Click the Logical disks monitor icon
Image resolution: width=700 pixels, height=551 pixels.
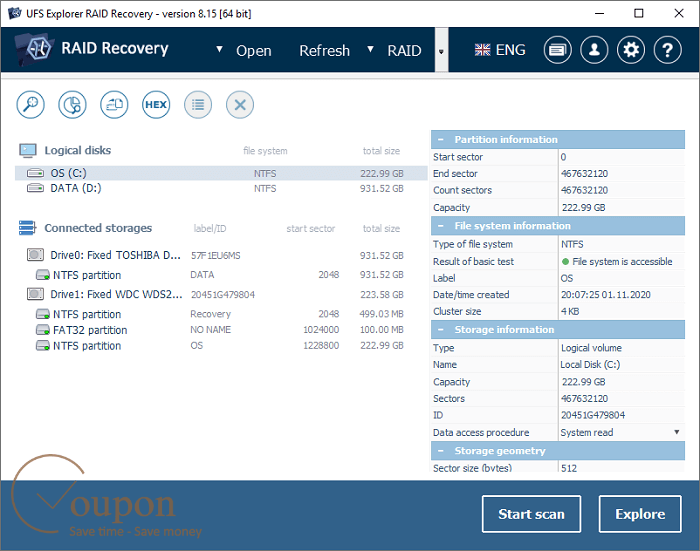click(x=28, y=150)
